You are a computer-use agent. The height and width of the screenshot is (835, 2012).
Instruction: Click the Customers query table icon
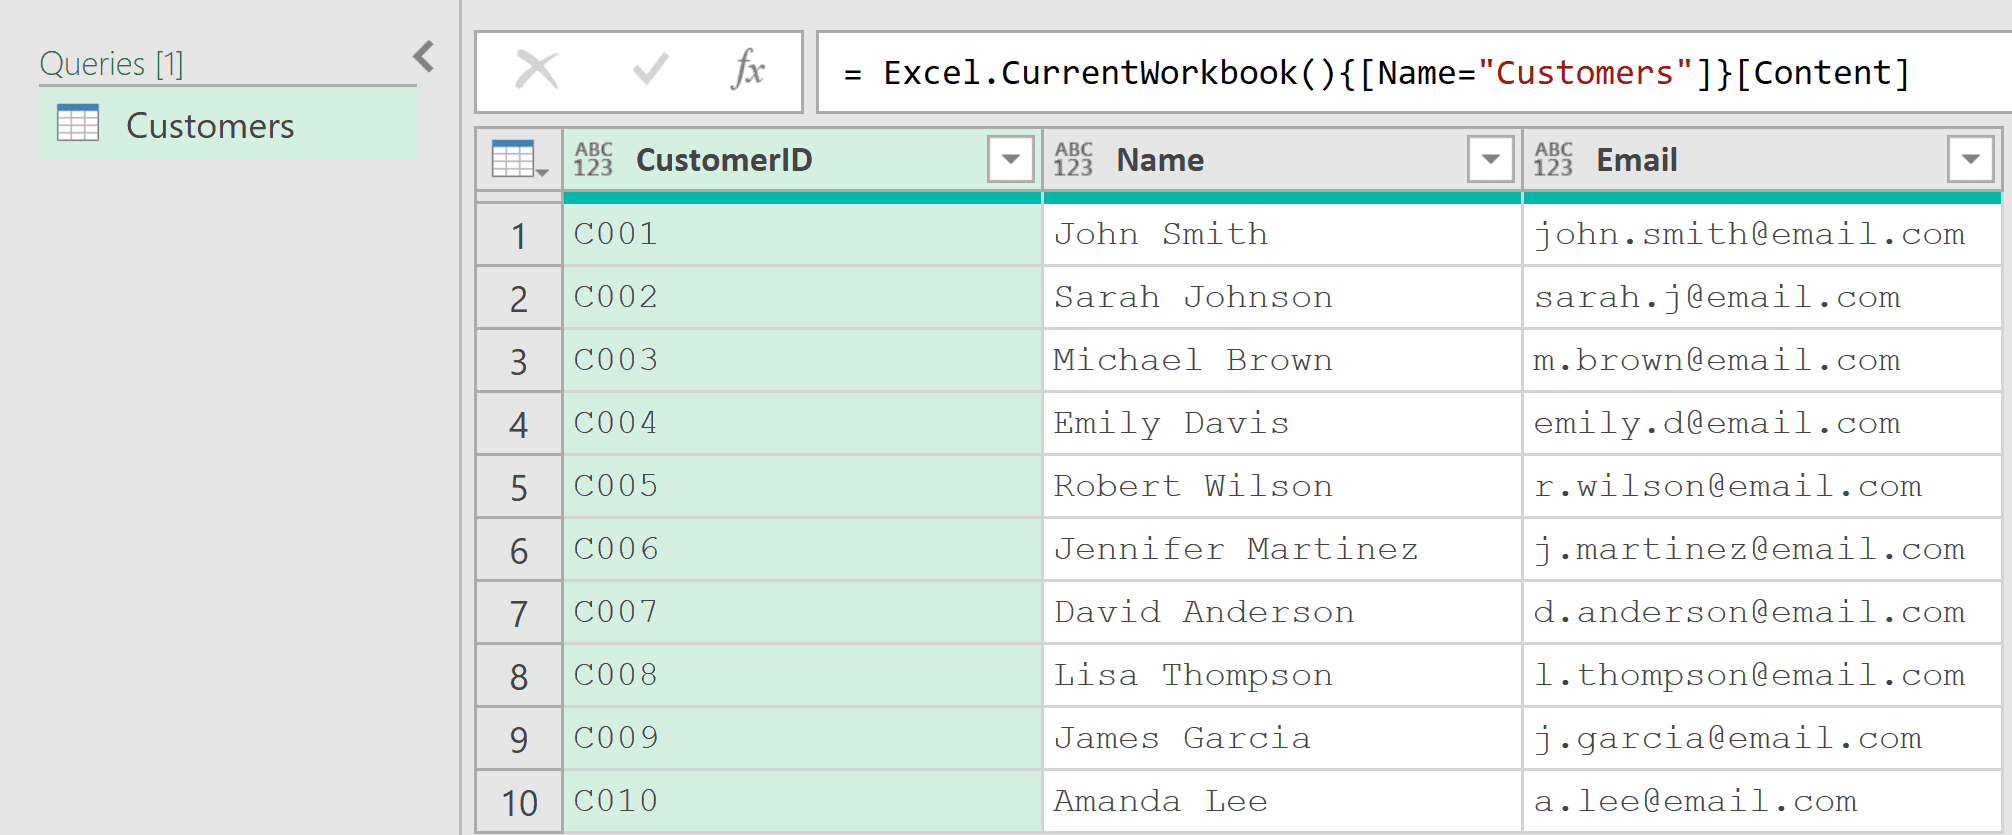pos(78,123)
